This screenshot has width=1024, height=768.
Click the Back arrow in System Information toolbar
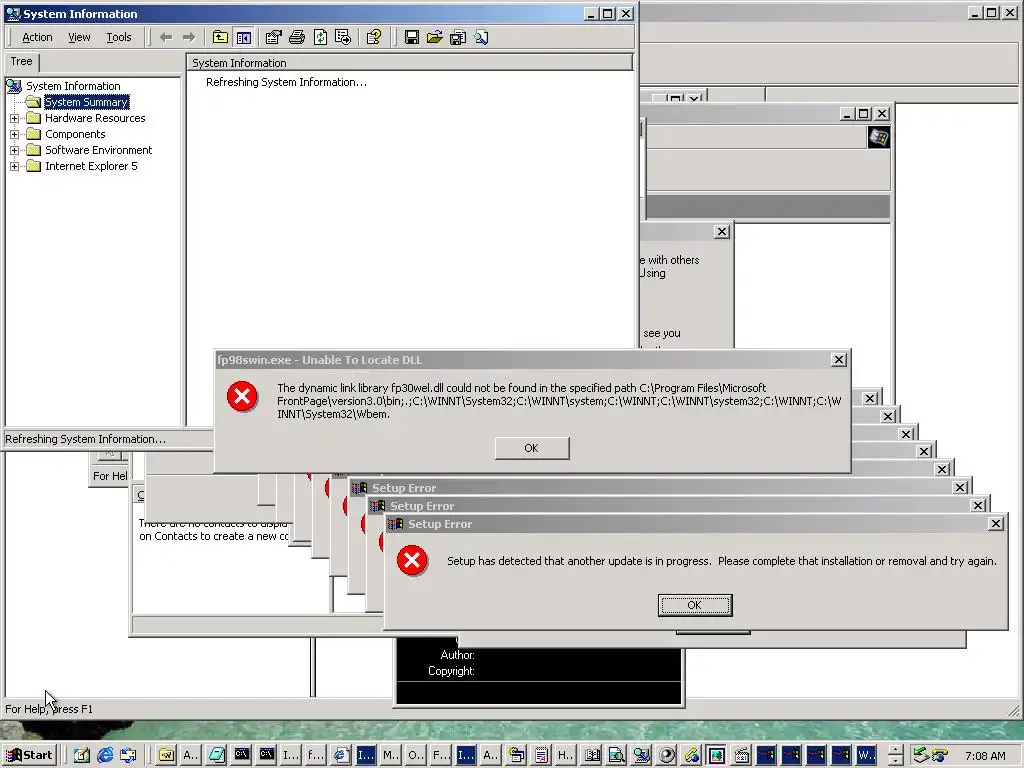coord(166,37)
